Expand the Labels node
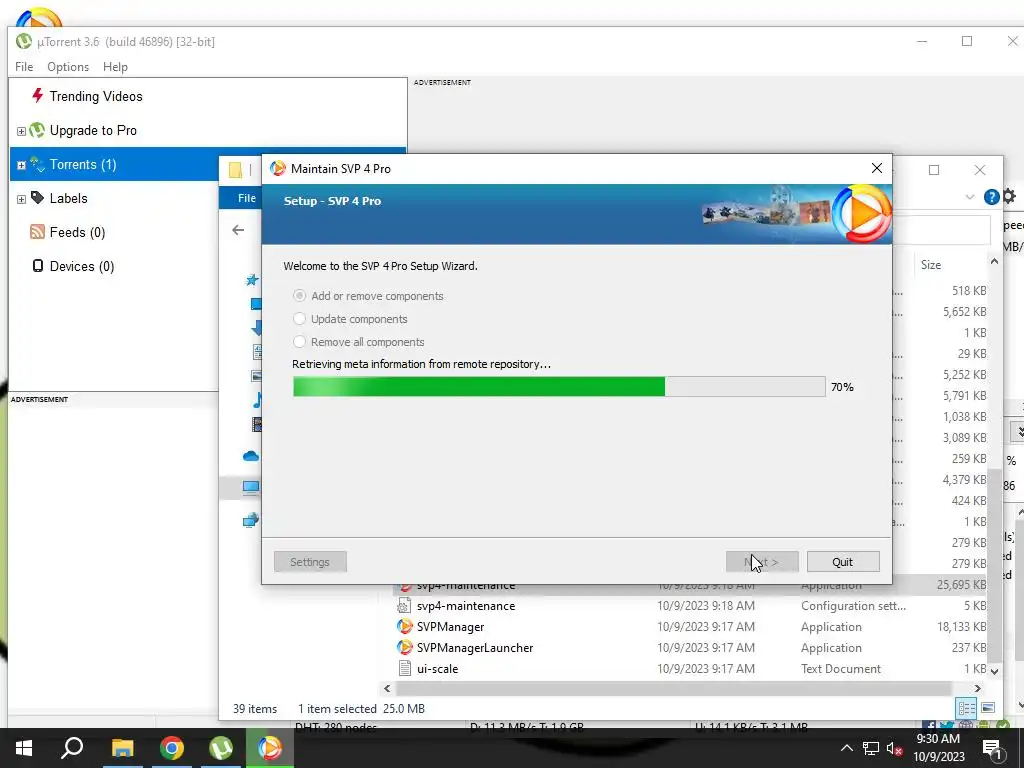 pyautogui.click(x=21, y=199)
